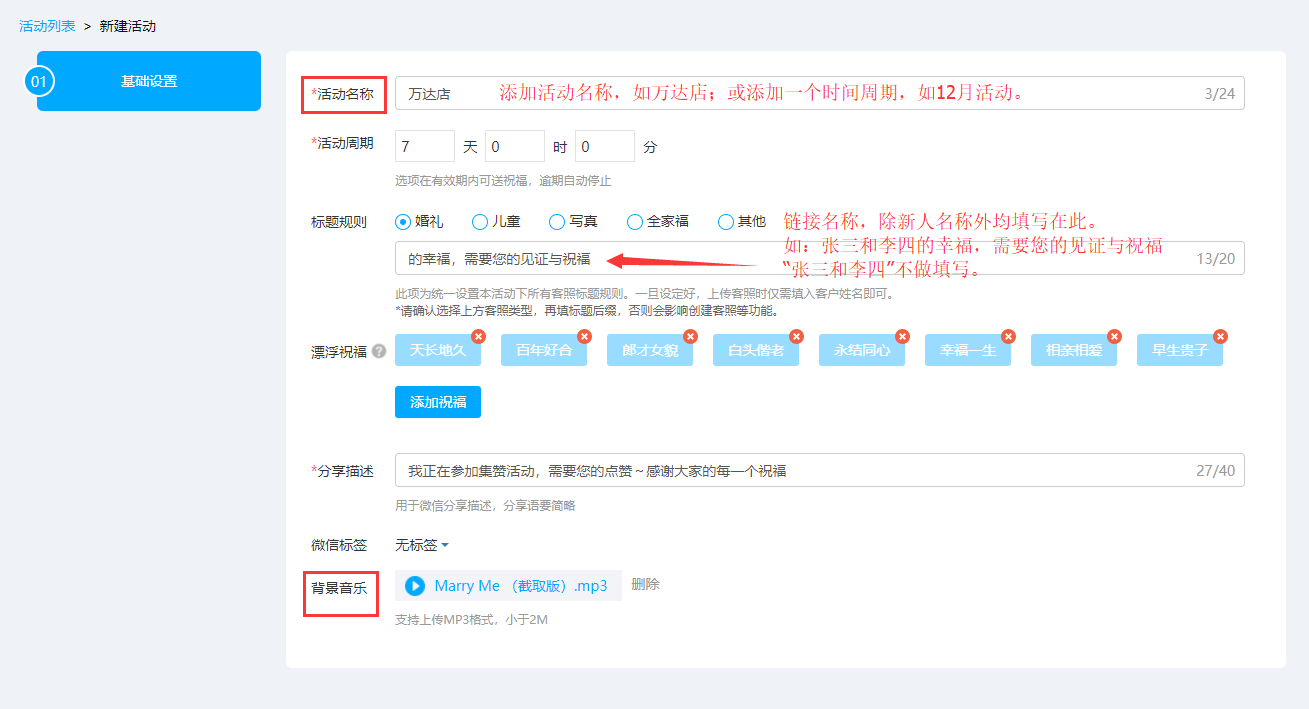Select the 婚礼 title rule radio button
The height and width of the screenshot is (709, 1309).
click(403, 222)
